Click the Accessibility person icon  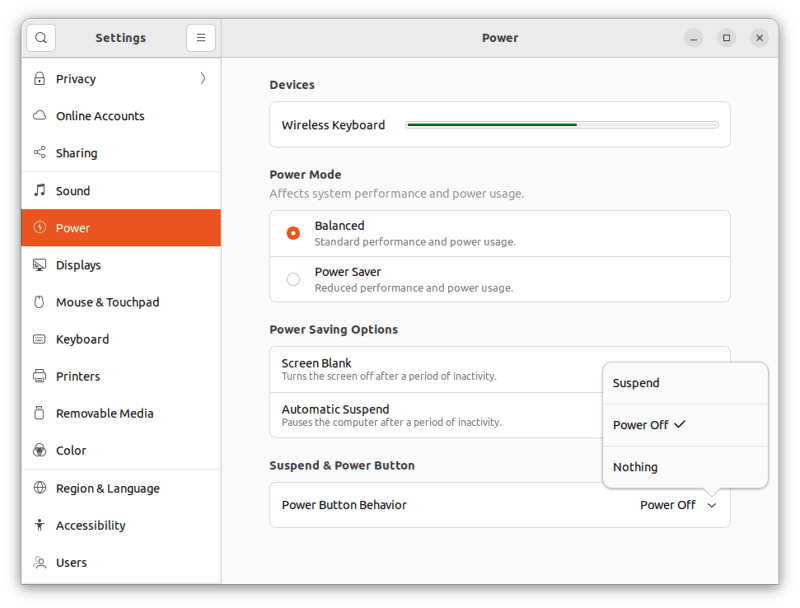pyautogui.click(x=39, y=525)
